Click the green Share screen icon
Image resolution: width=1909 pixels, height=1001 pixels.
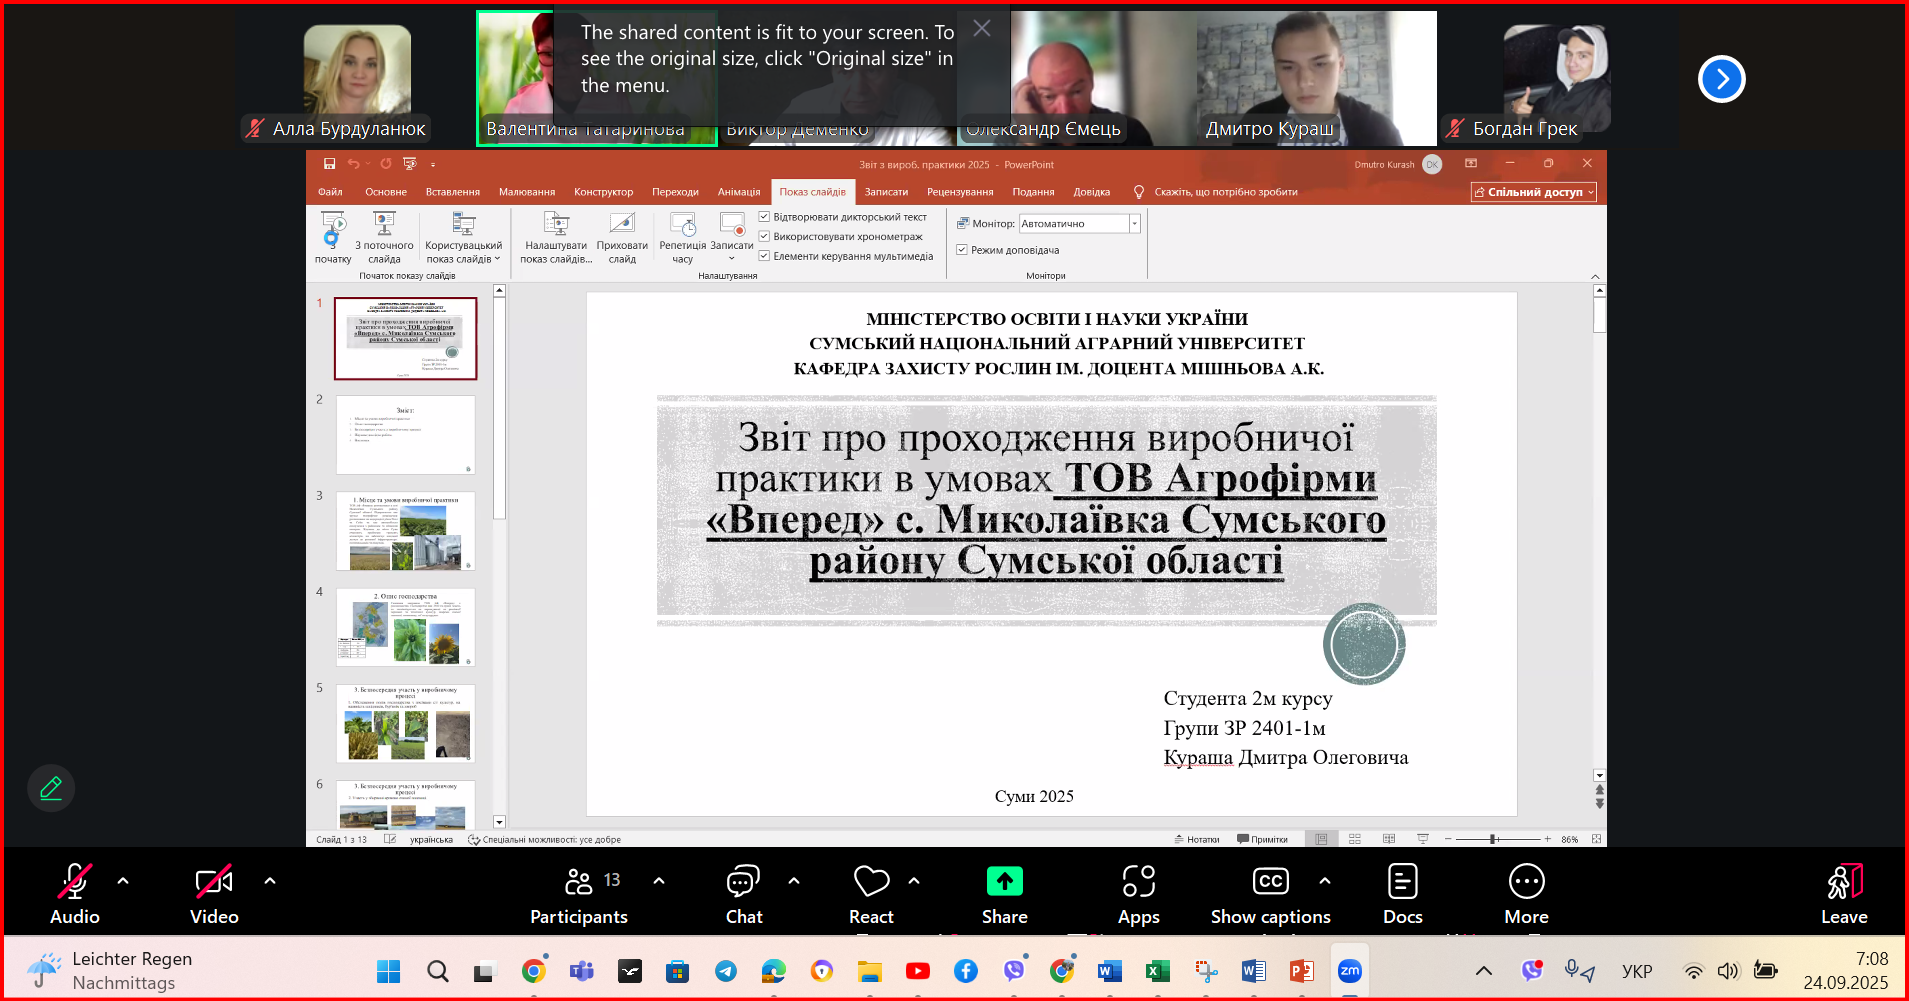(1004, 883)
